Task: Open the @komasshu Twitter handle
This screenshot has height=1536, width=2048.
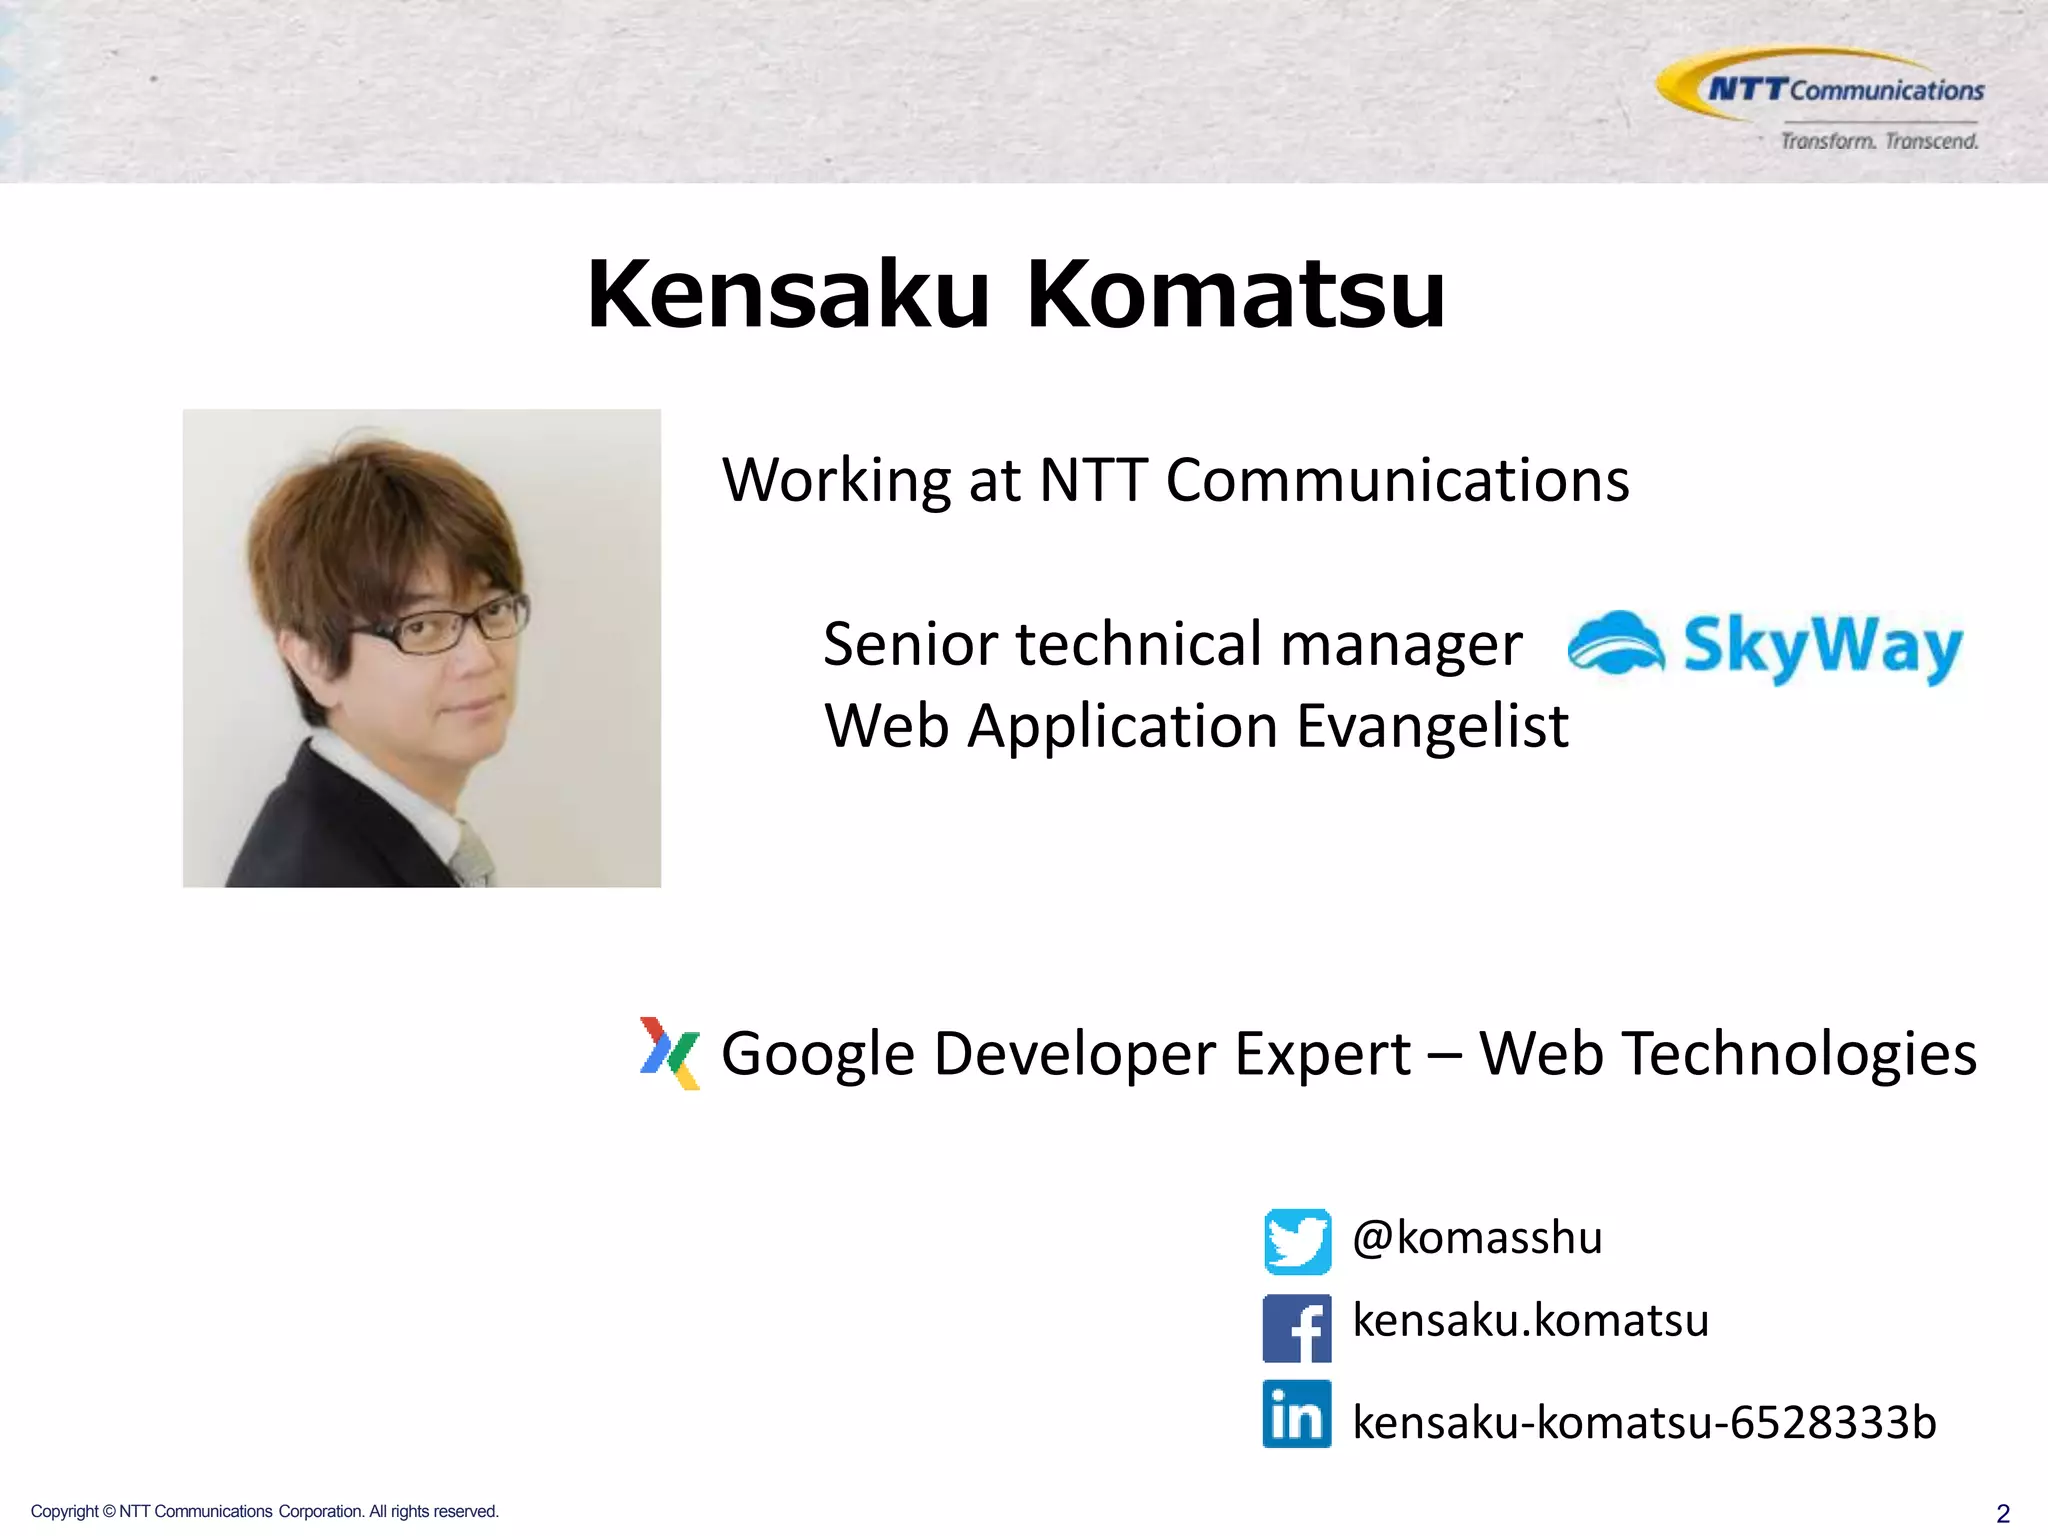Action: point(1477,1238)
